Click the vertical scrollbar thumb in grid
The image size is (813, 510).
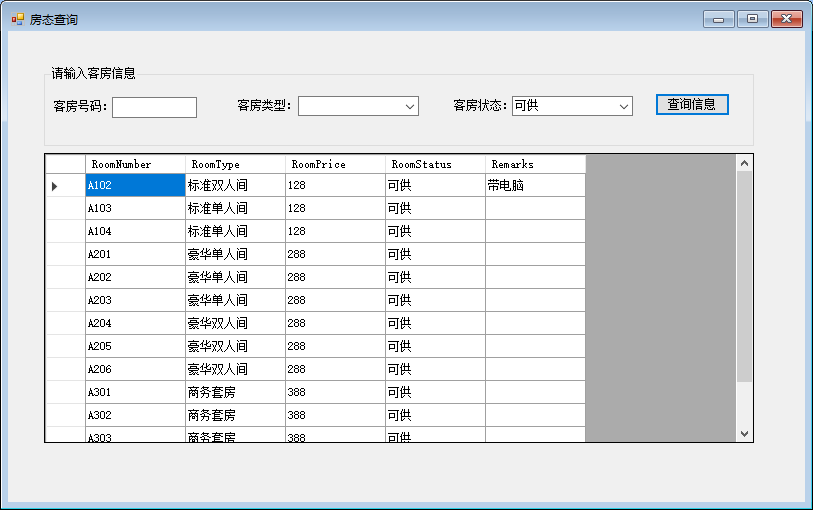(x=745, y=277)
